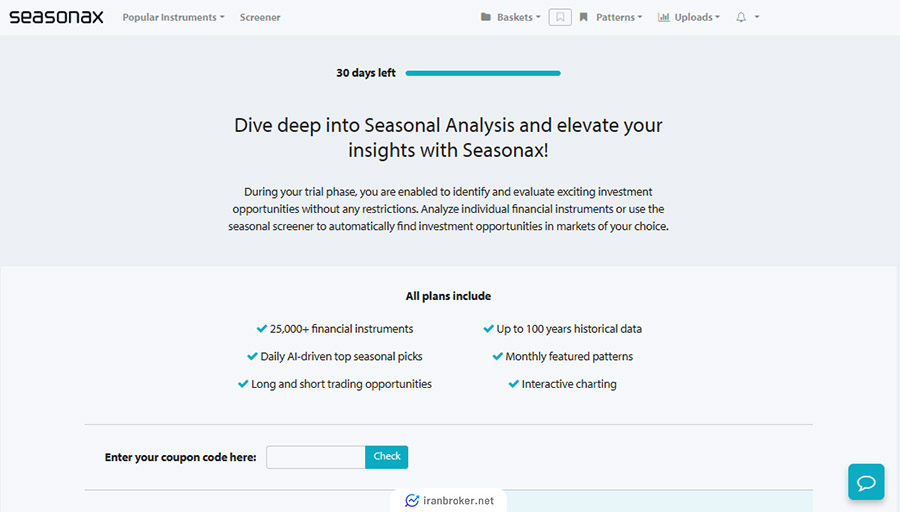The width and height of the screenshot is (900, 512).
Task: Click the outlined bookmark button
Action: (x=560, y=17)
